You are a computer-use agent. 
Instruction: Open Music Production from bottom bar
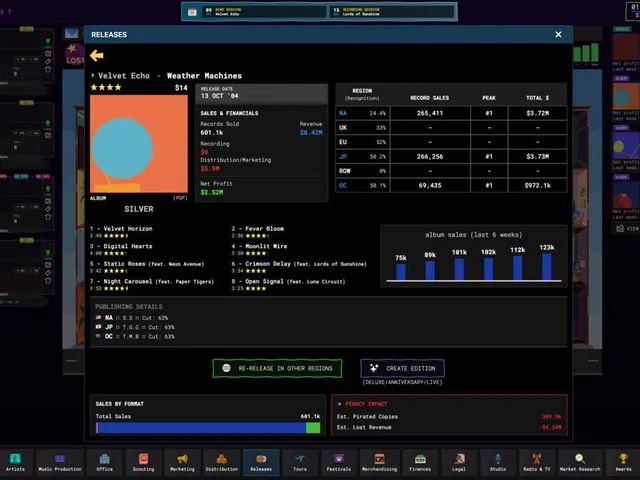pyautogui.click(x=60, y=462)
